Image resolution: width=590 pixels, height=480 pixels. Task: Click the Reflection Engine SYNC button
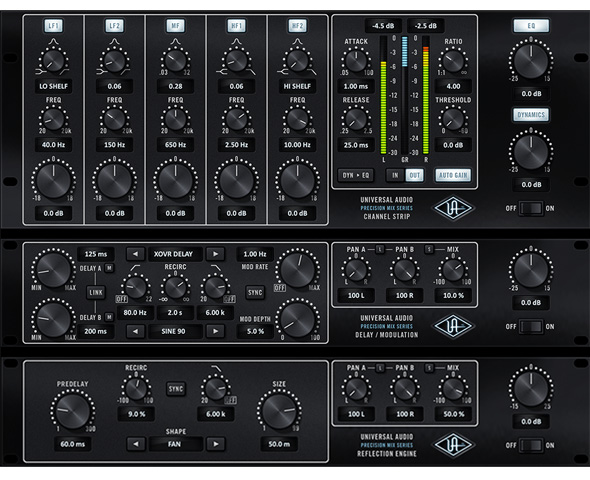[176, 389]
